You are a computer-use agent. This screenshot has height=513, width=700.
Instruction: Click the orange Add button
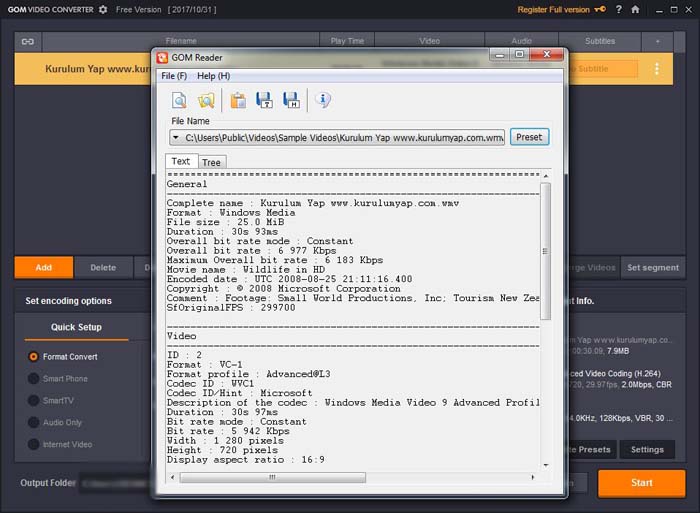[x=44, y=267]
